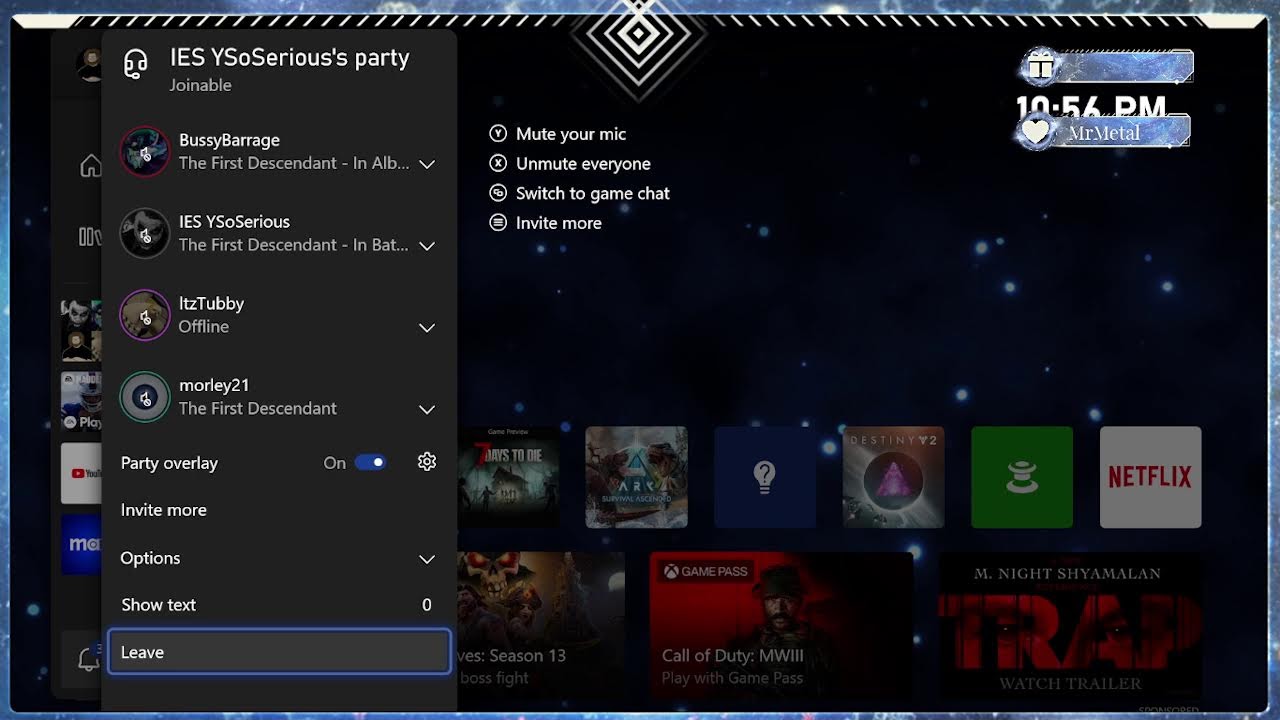The width and height of the screenshot is (1280, 720).
Task: Select morley21's avatar
Action: pos(145,397)
